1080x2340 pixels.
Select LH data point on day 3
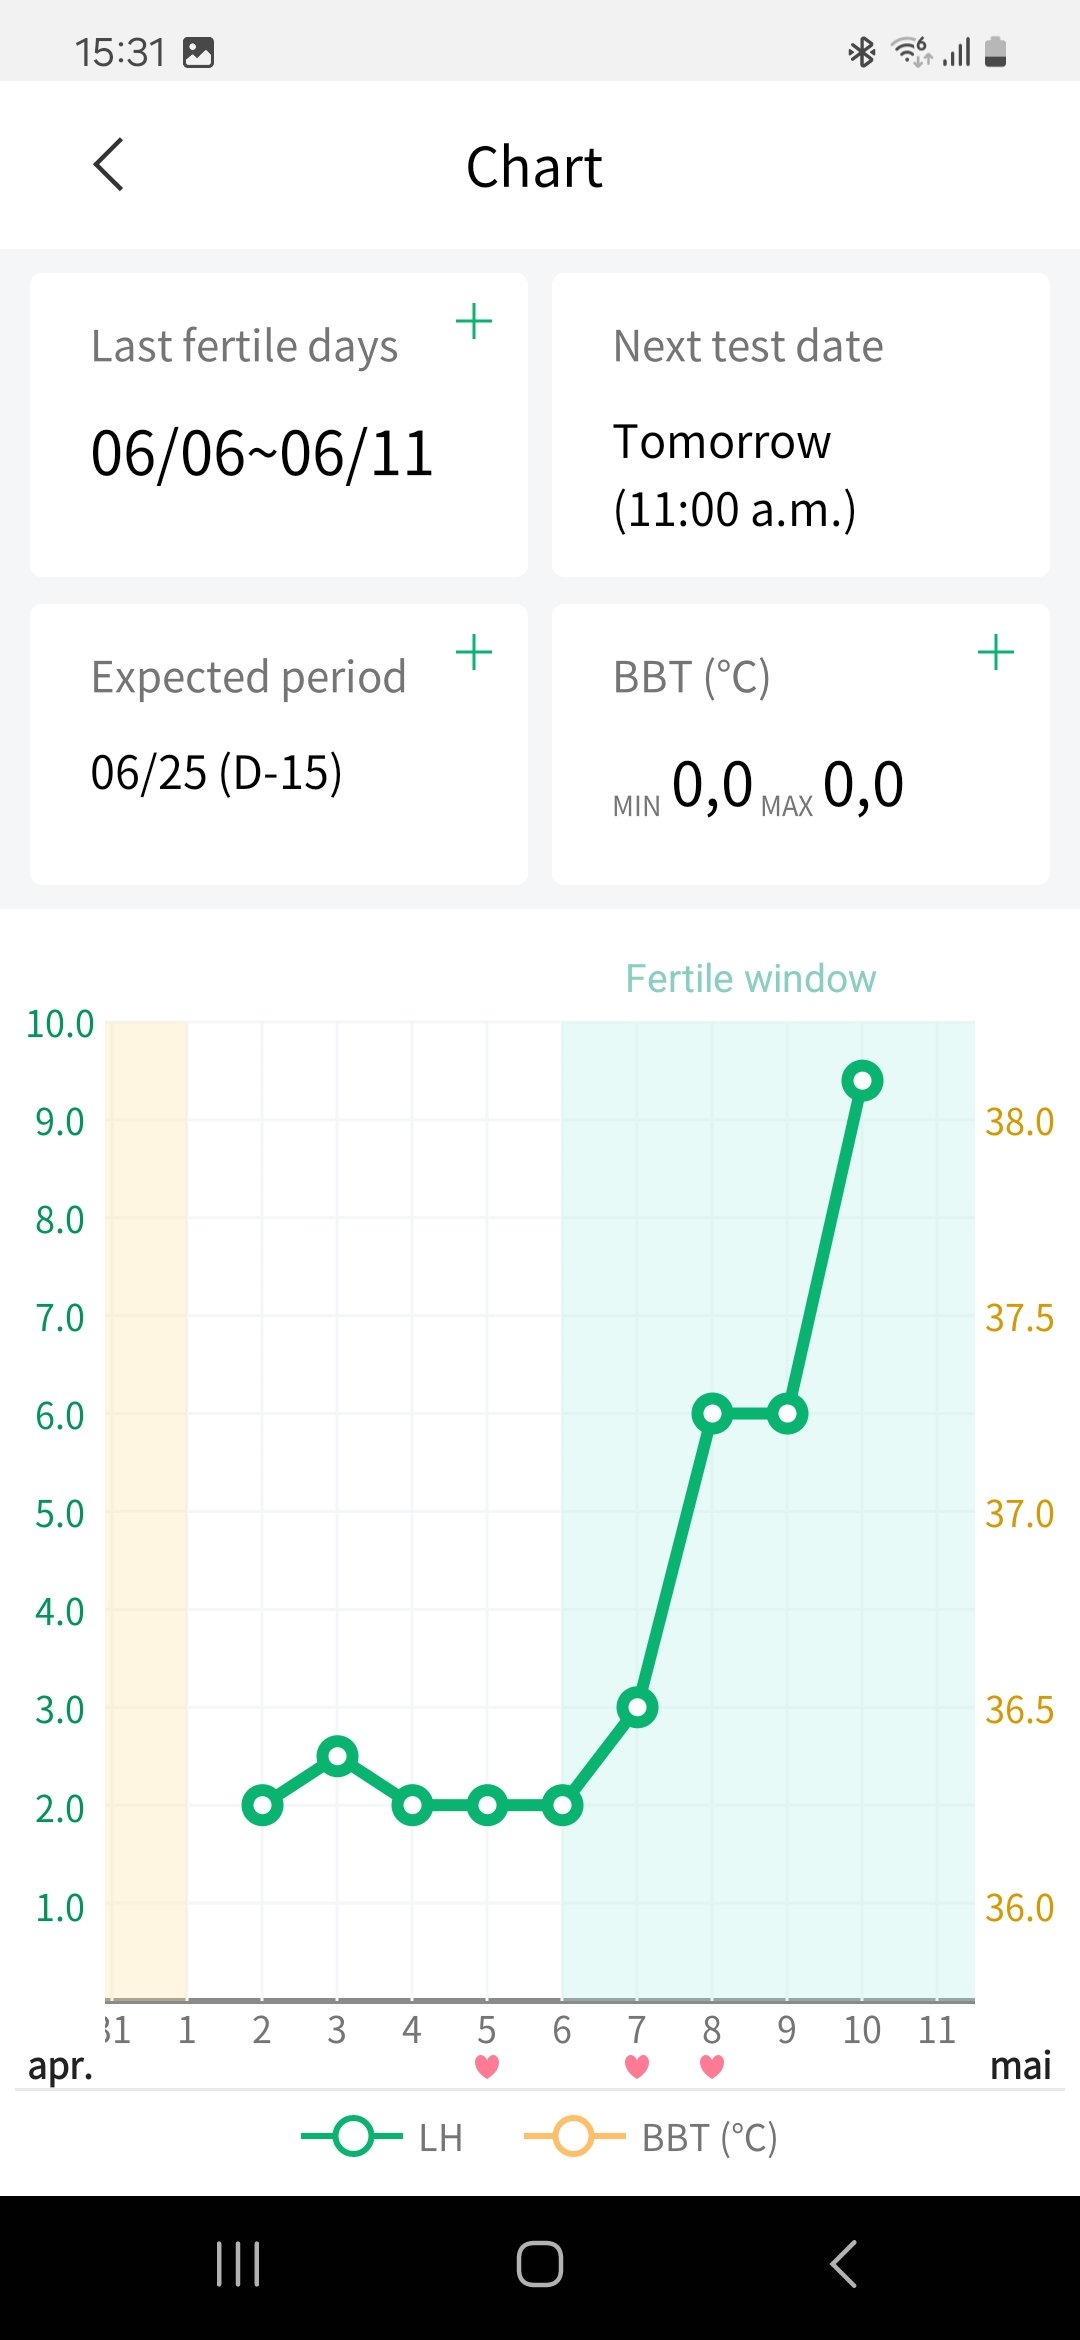(337, 1755)
